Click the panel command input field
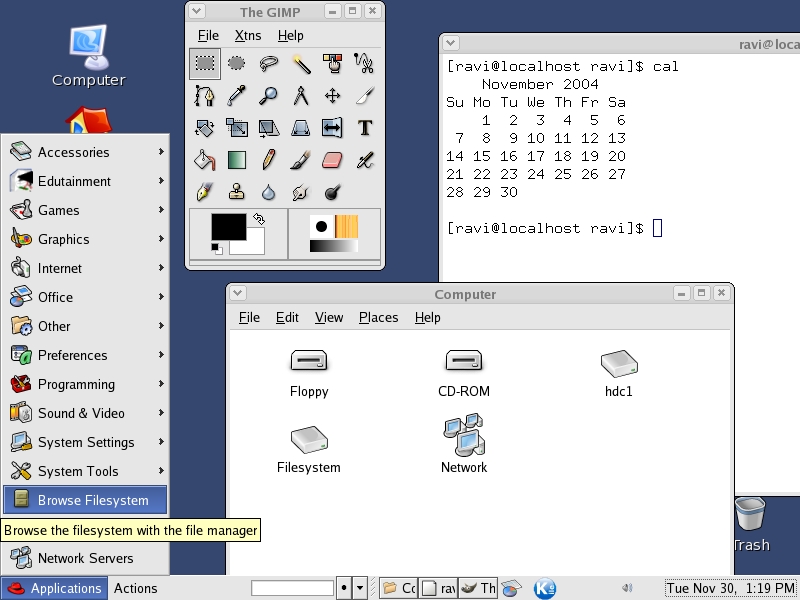Screen dimensions: 800x600 (292, 588)
